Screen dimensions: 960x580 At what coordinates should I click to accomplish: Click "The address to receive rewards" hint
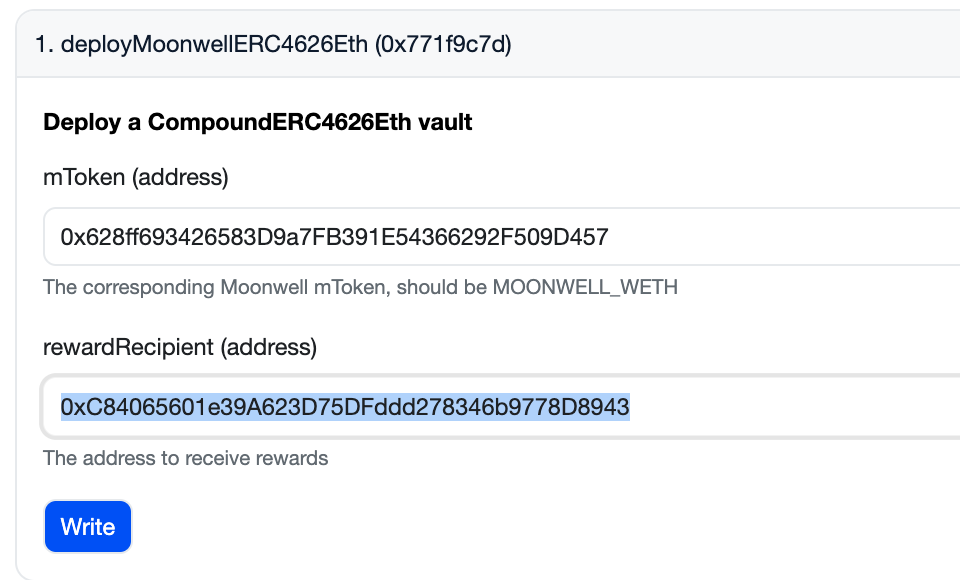185,459
